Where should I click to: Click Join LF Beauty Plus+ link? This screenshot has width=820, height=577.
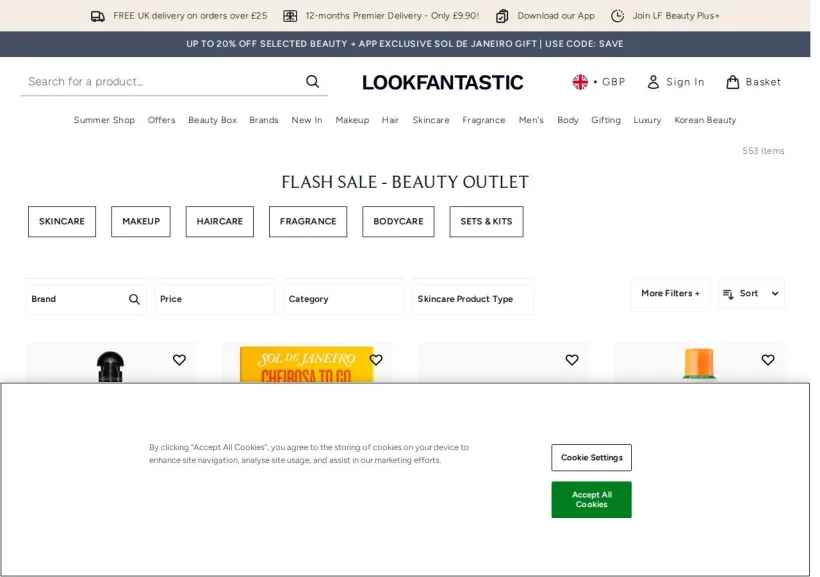[676, 16]
